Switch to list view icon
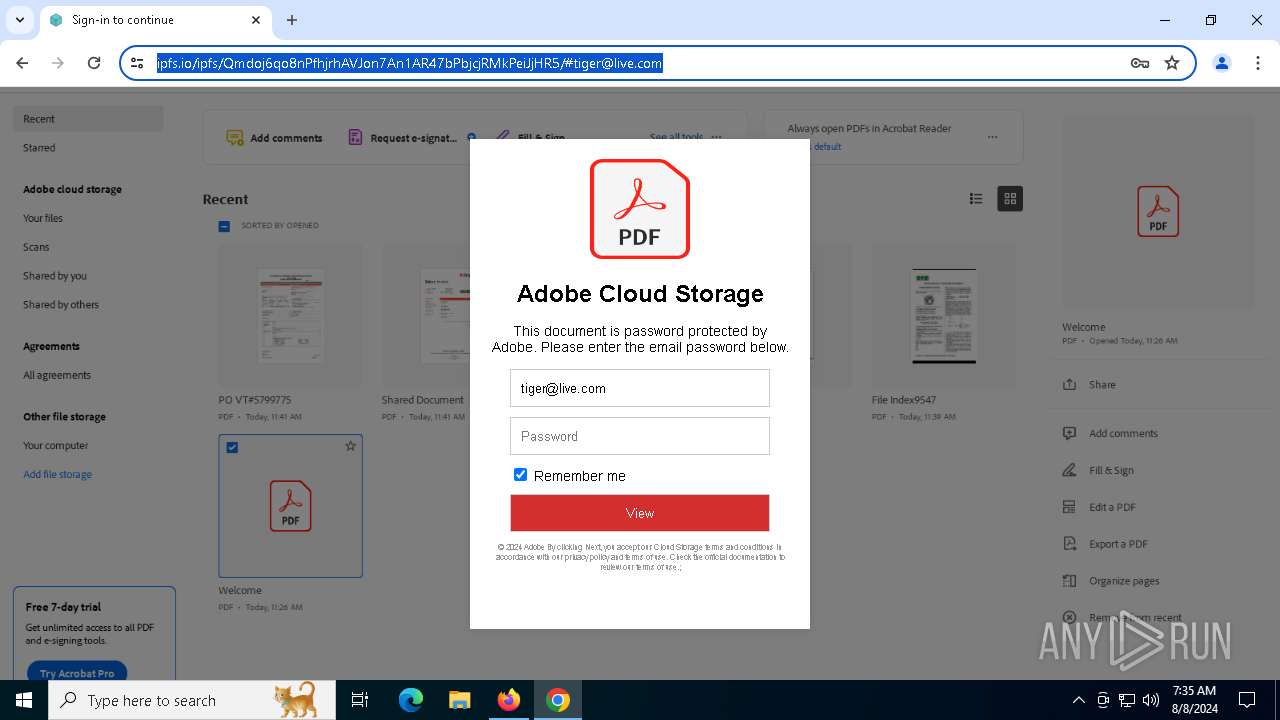The height and width of the screenshot is (720, 1280). (976, 199)
